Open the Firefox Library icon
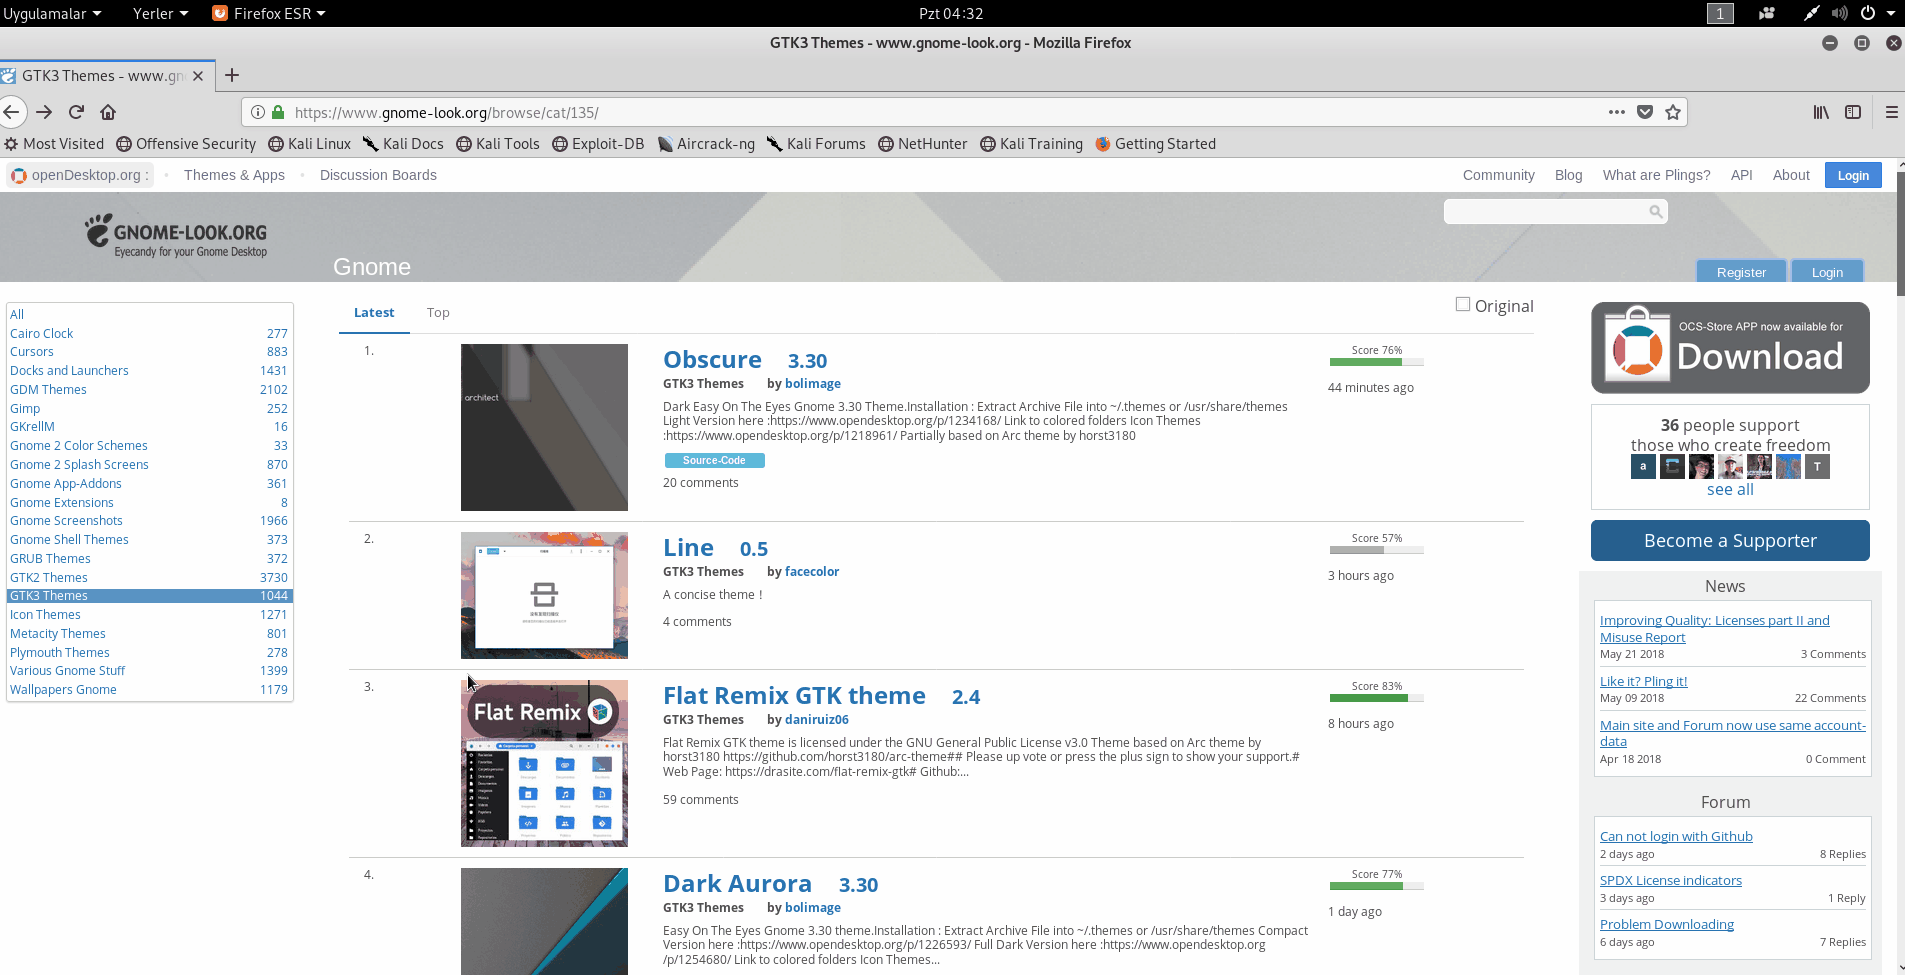This screenshot has height=975, width=1905. [1821, 112]
